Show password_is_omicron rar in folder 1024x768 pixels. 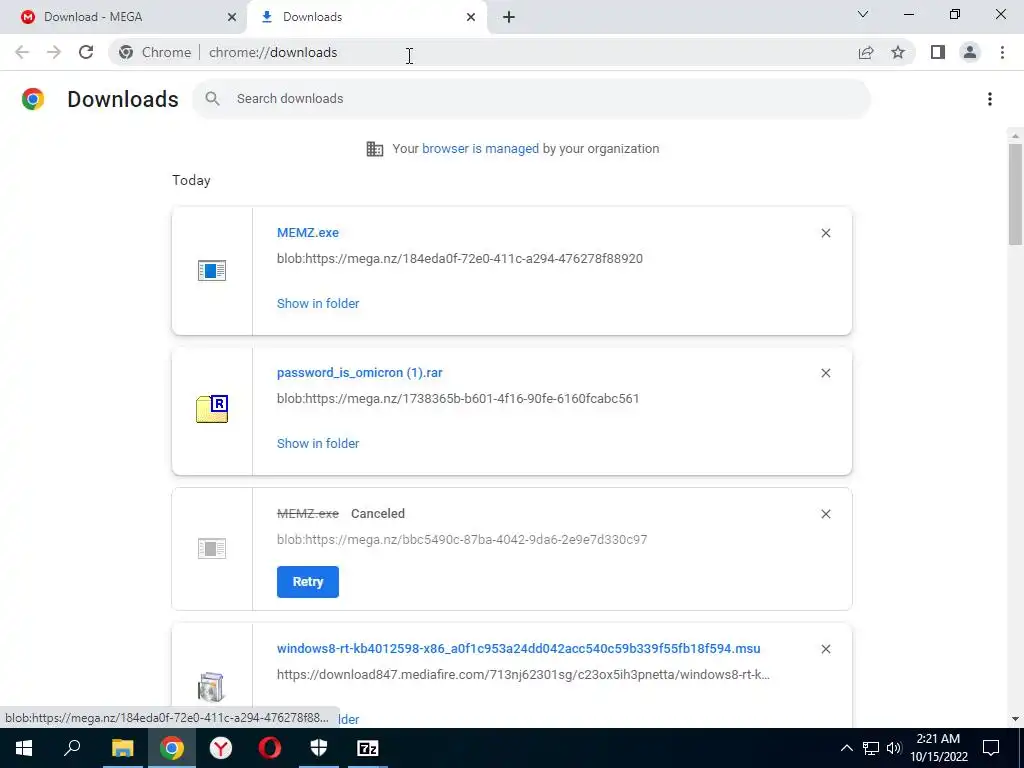click(x=318, y=443)
